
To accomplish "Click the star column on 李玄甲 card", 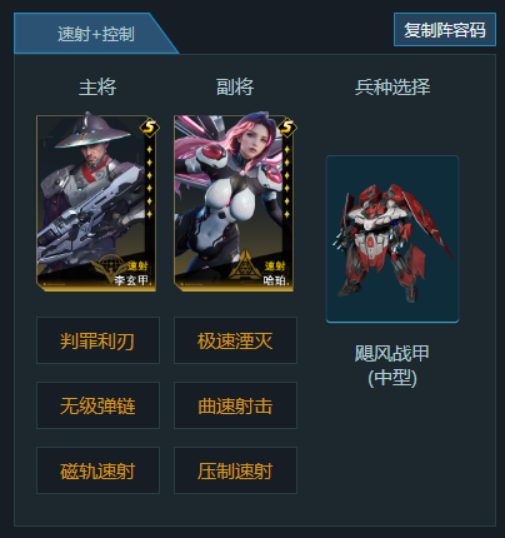I will tap(149, 182).
